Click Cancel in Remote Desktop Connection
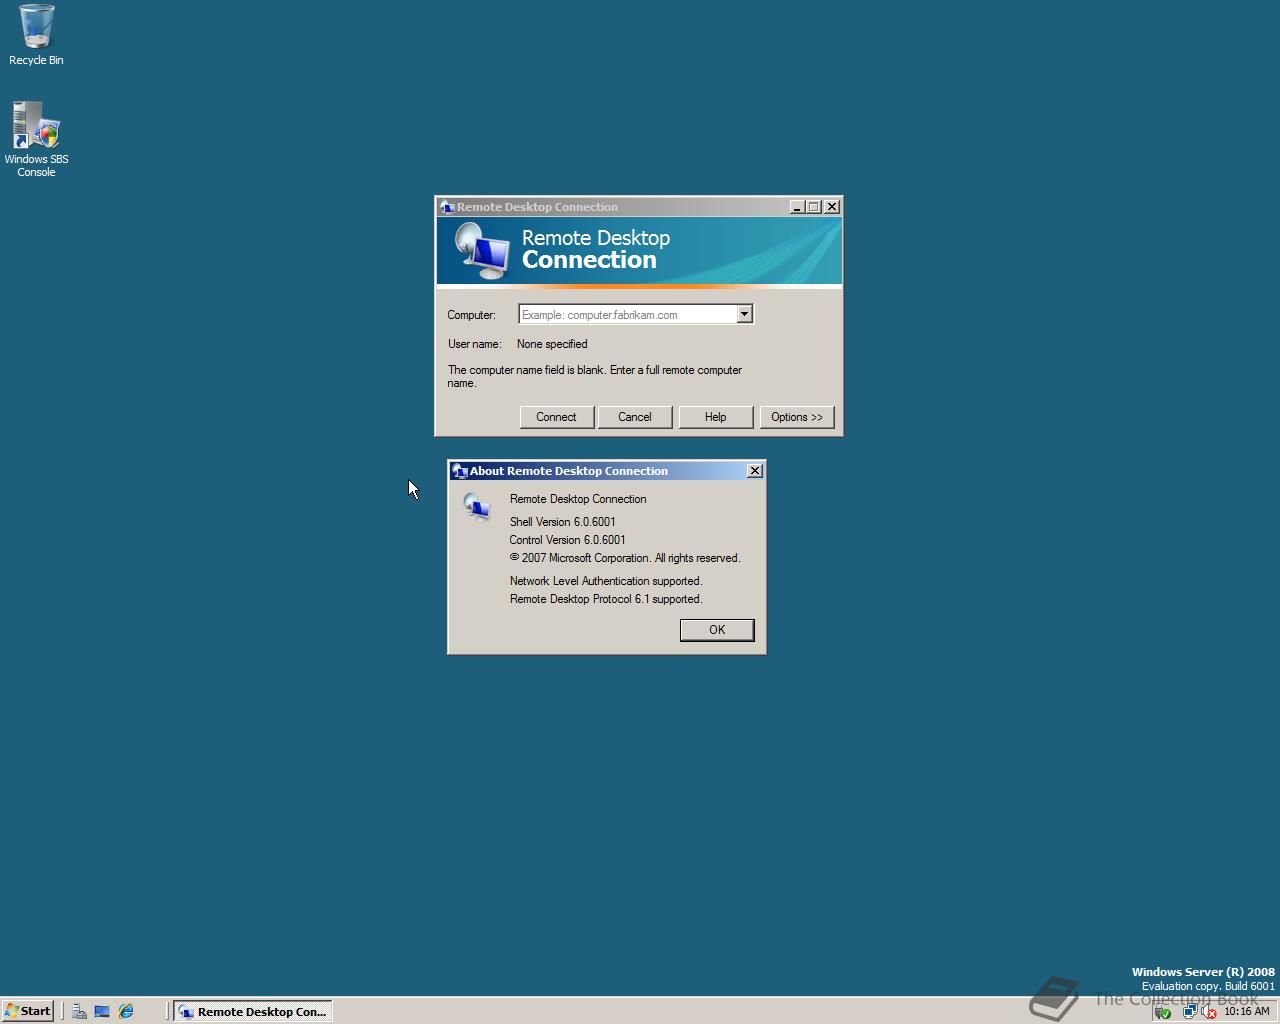Viewport: 1280px width, 1024px height. point(635,417)
